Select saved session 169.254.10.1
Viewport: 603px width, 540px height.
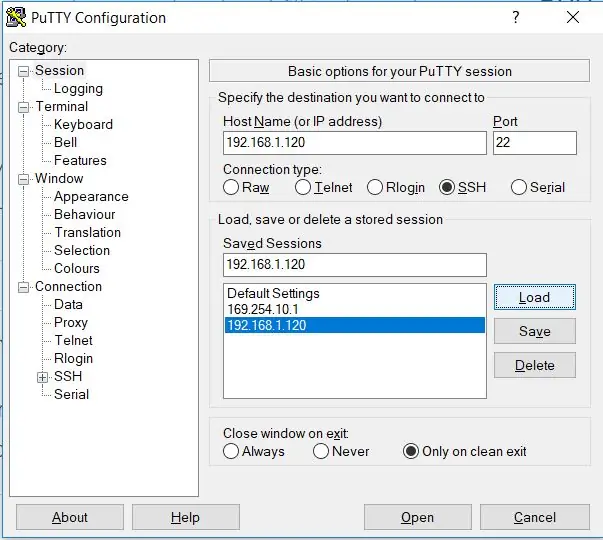tap(355, 309)
